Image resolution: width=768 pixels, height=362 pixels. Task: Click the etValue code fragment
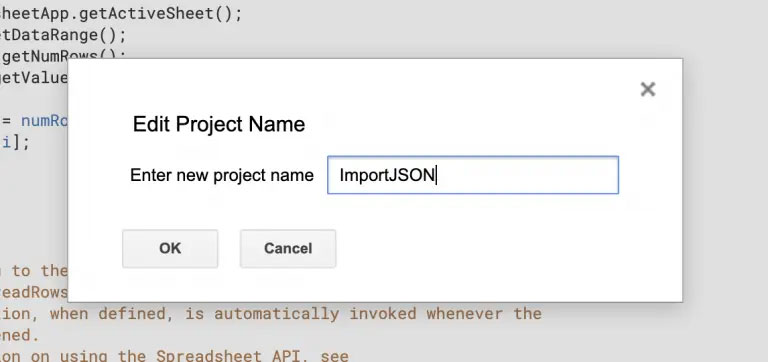pos(34,78)
